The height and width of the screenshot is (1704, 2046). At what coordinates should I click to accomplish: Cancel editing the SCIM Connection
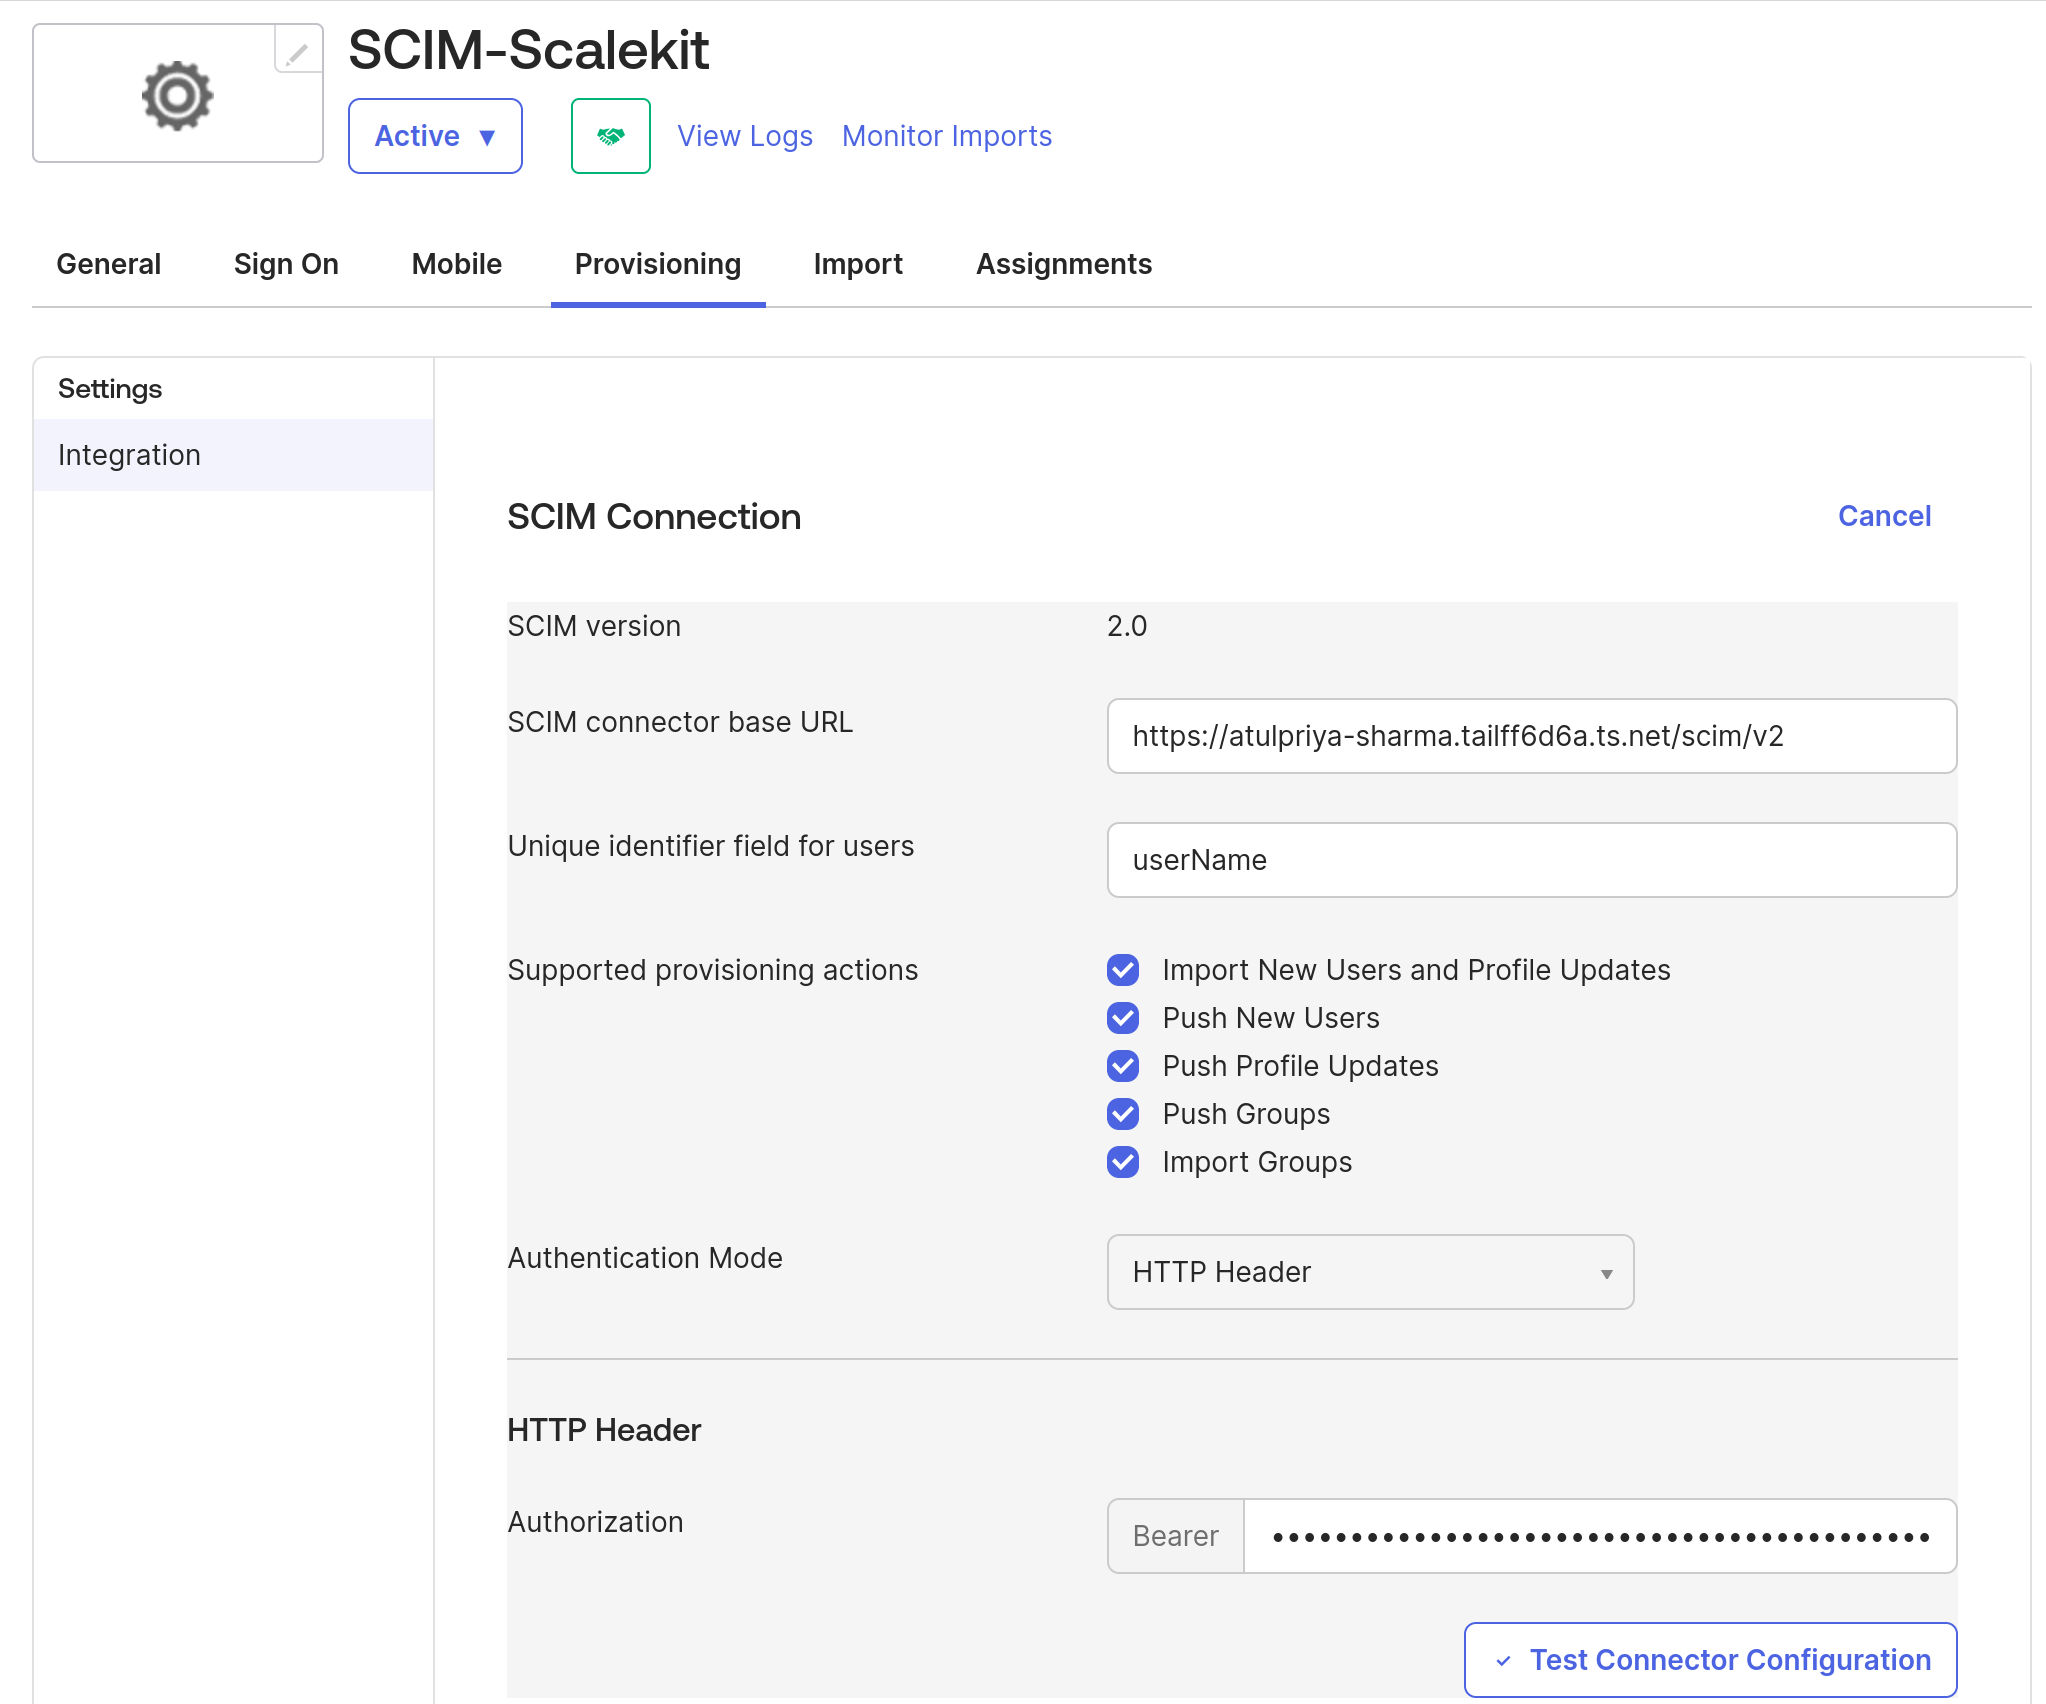[x=1884, y=516]
